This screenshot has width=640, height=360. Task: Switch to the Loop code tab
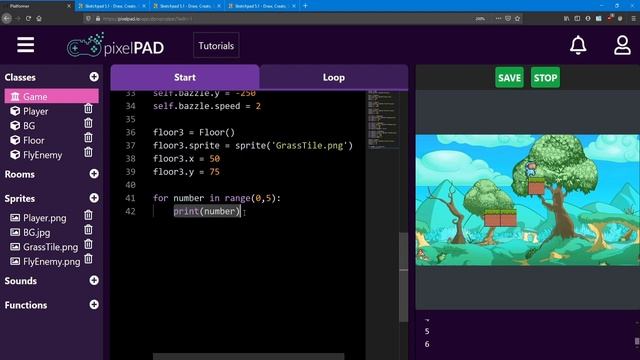click(x=334, y=77)
